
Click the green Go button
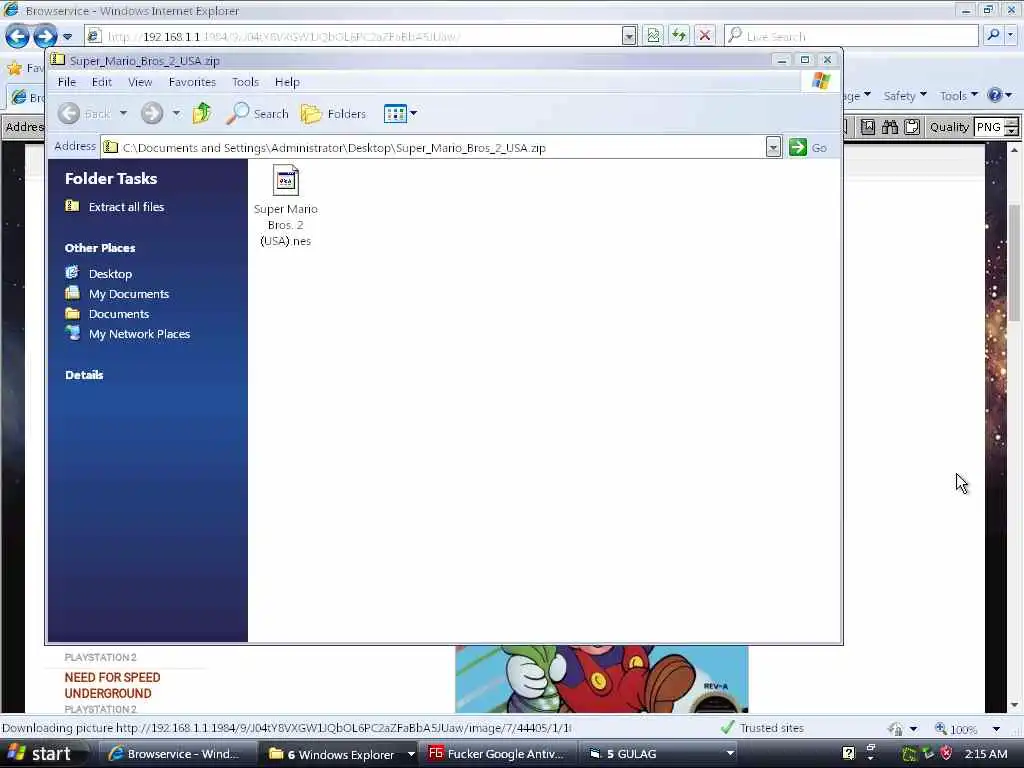pyautogui.click(x=808, y=148)
